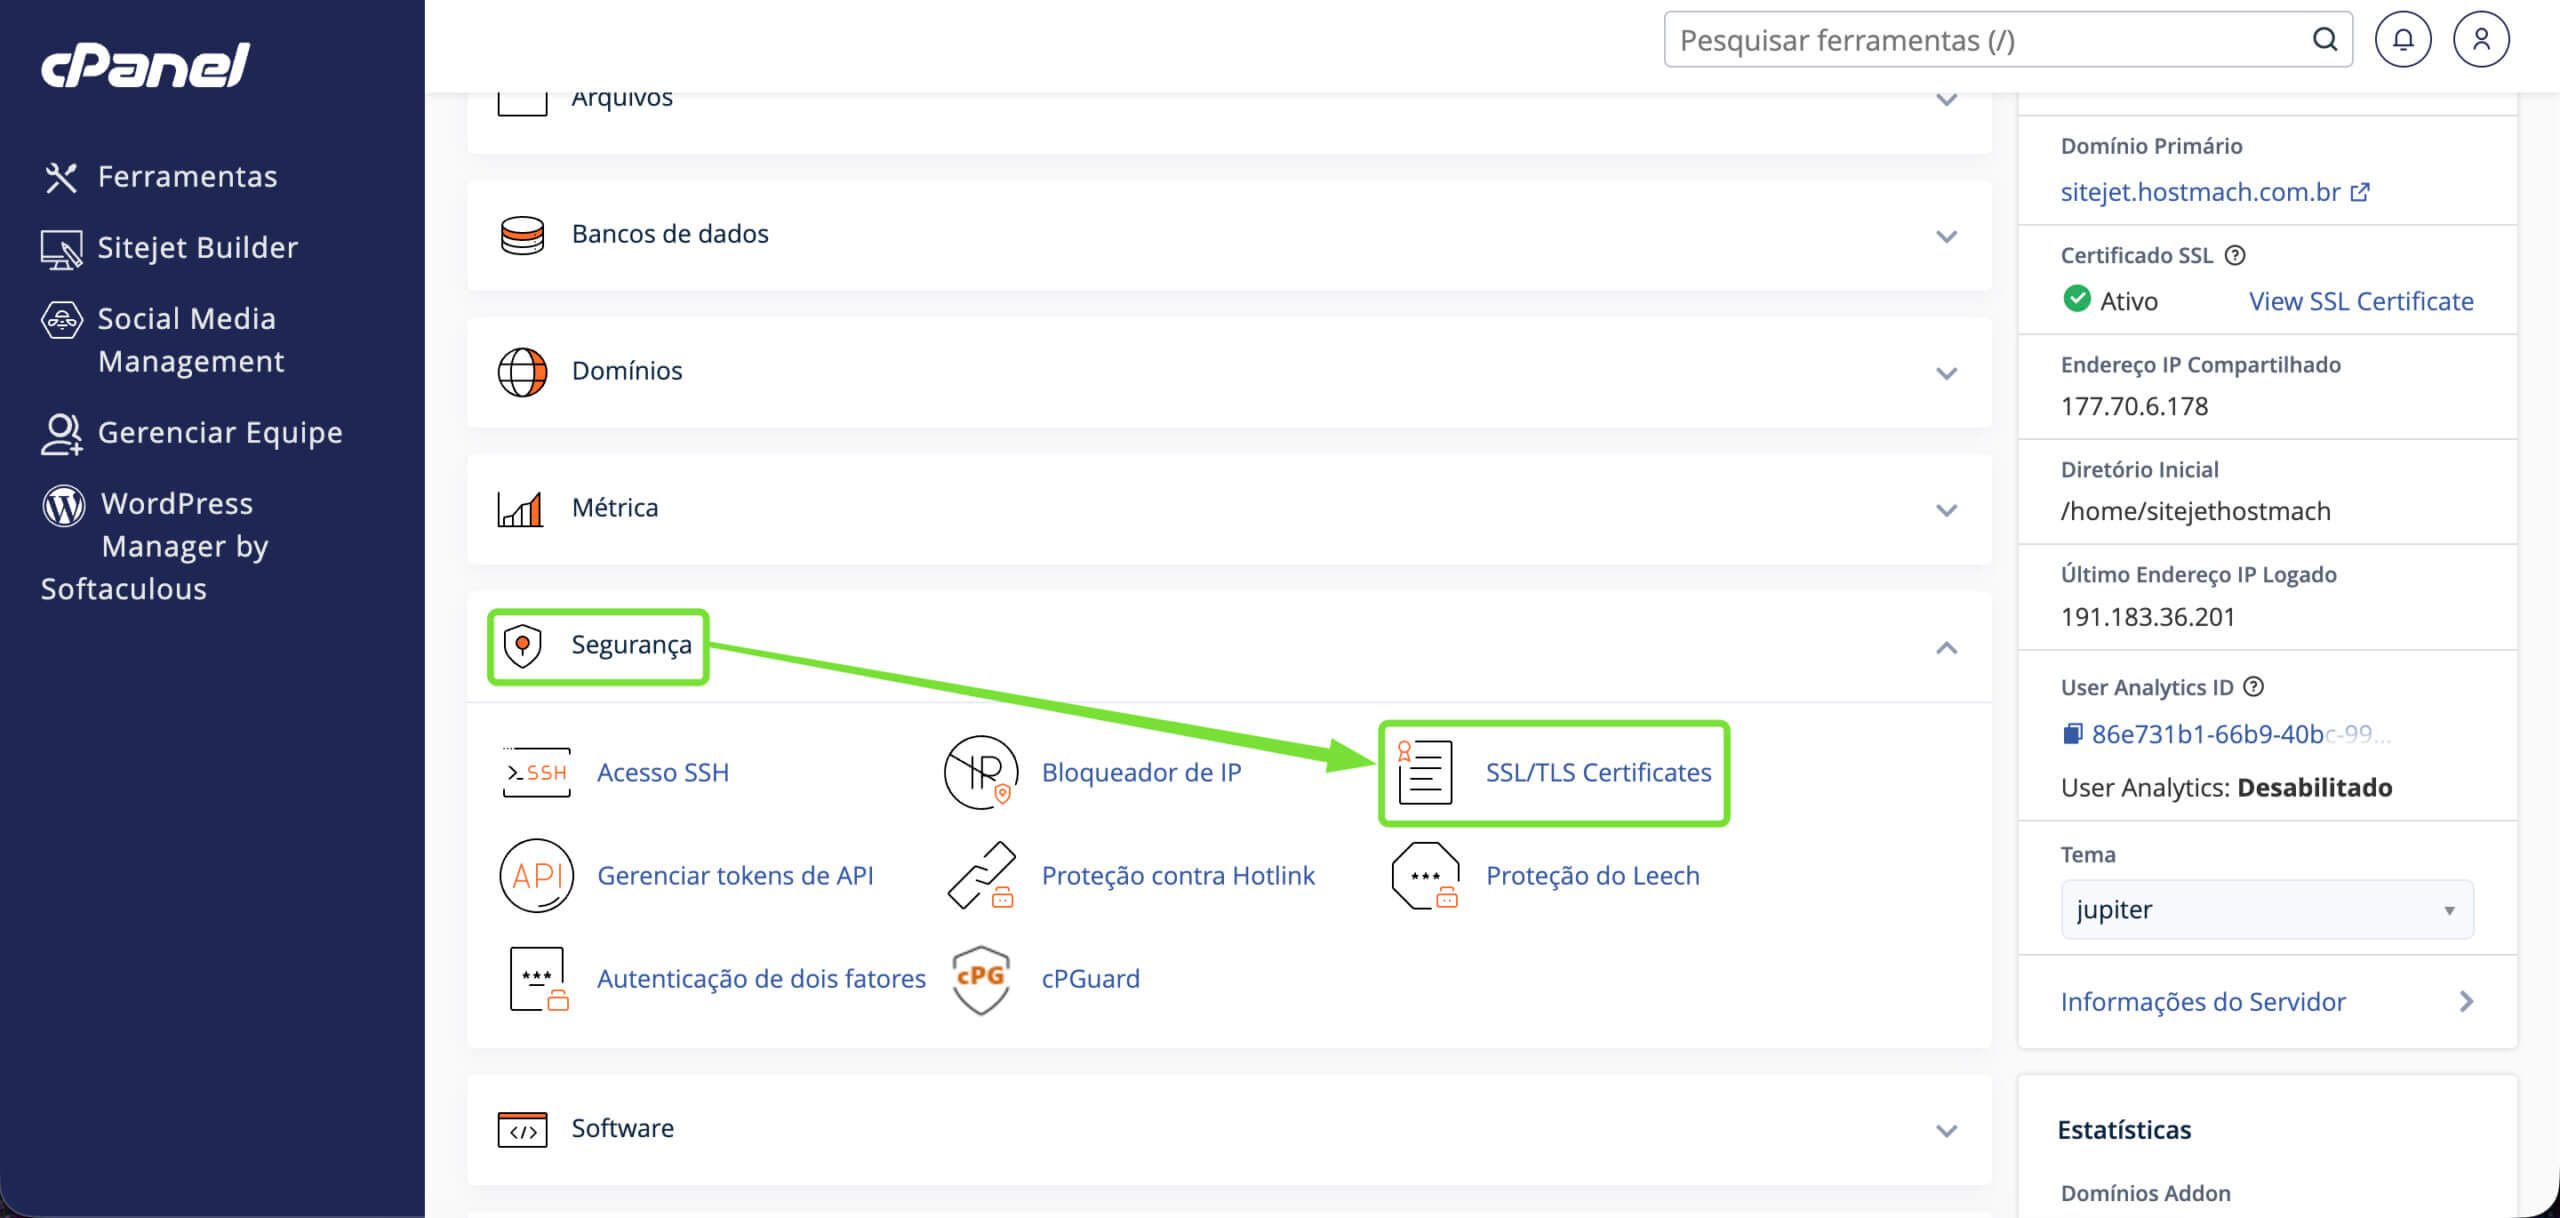Click the external link icon beside domain

coord(2360,192)
